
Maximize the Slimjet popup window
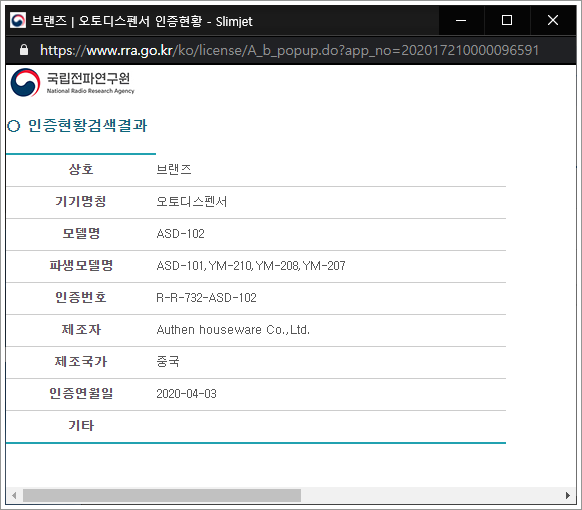tap(507, 20)
